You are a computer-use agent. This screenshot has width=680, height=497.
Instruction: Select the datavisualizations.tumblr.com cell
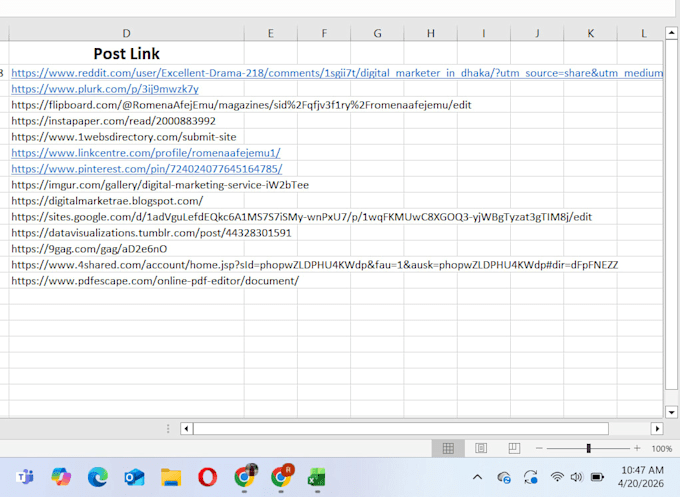click(x=151, y=233)
